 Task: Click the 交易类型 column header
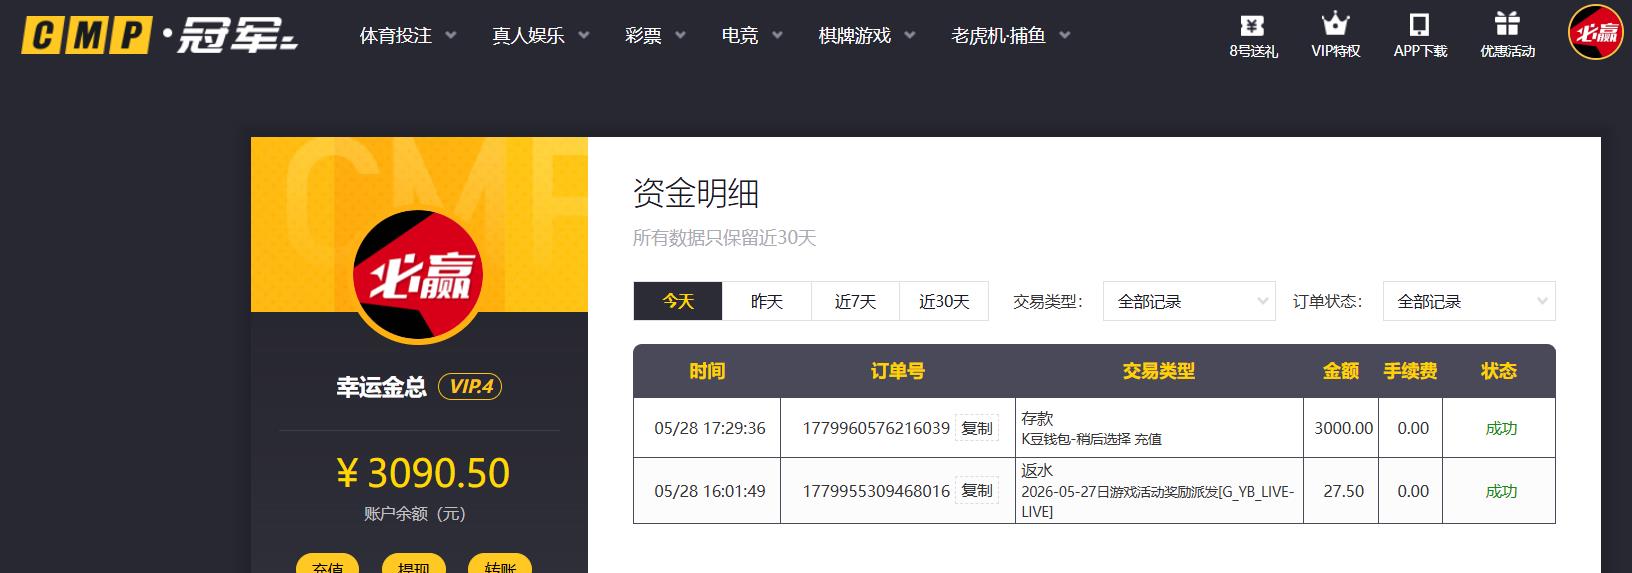[1159, 371]
